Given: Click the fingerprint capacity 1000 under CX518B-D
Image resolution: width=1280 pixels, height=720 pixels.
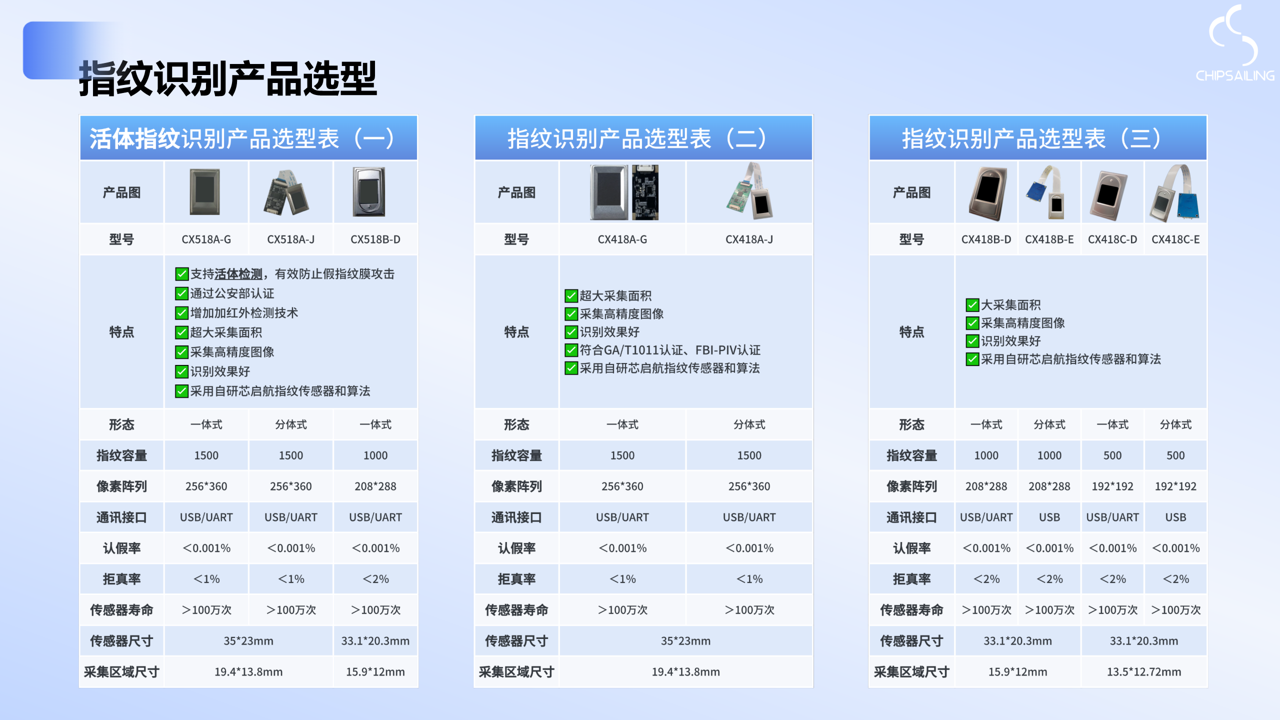Looking at the screenshot, I should [x=375, y=456].
